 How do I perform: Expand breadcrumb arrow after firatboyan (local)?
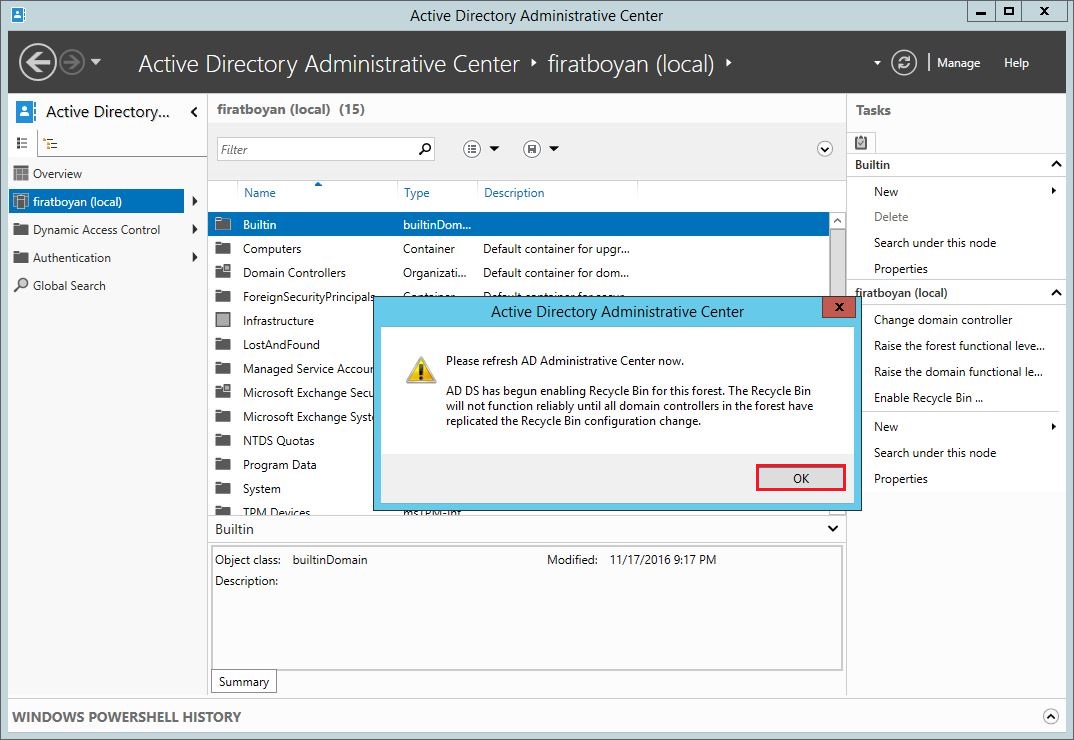click(728, 63)
